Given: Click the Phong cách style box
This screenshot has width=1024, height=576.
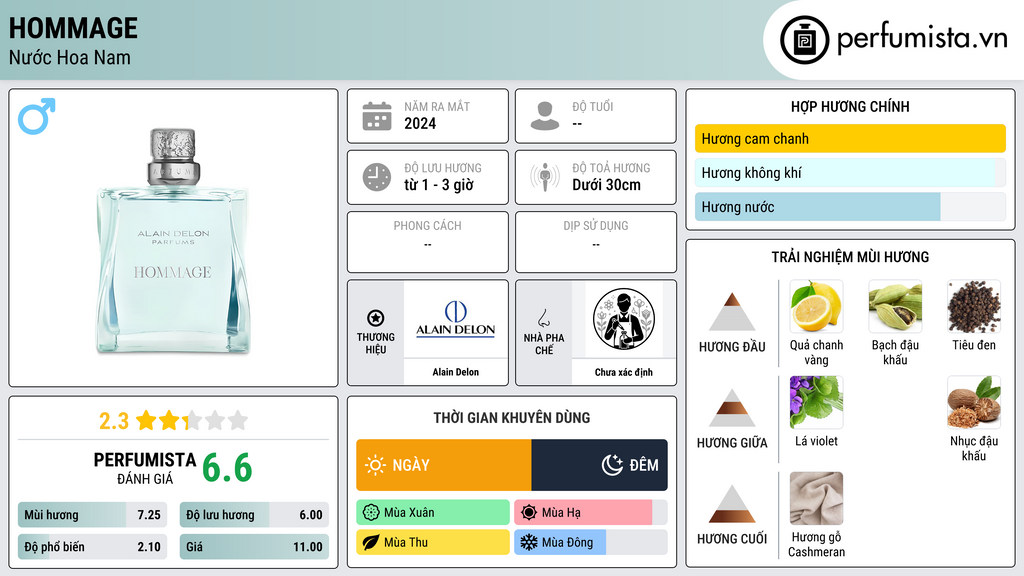Looking at the screenshot, I should pyautogui.click(x=428, y=242).
